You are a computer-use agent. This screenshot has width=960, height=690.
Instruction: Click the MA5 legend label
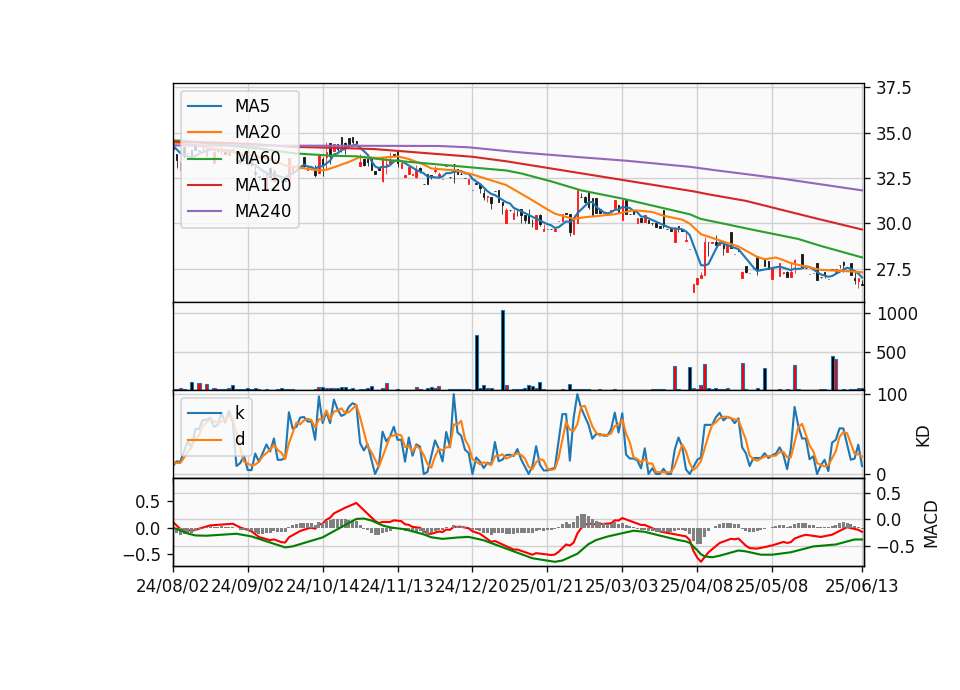click(252, 106)
